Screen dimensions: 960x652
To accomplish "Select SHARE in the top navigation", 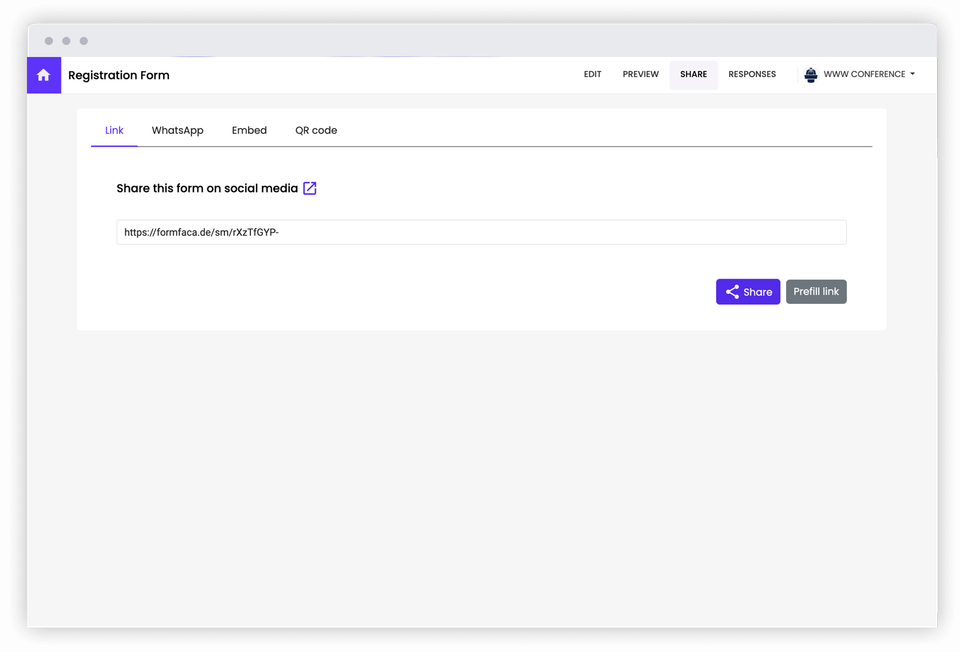I will (693, 75).
